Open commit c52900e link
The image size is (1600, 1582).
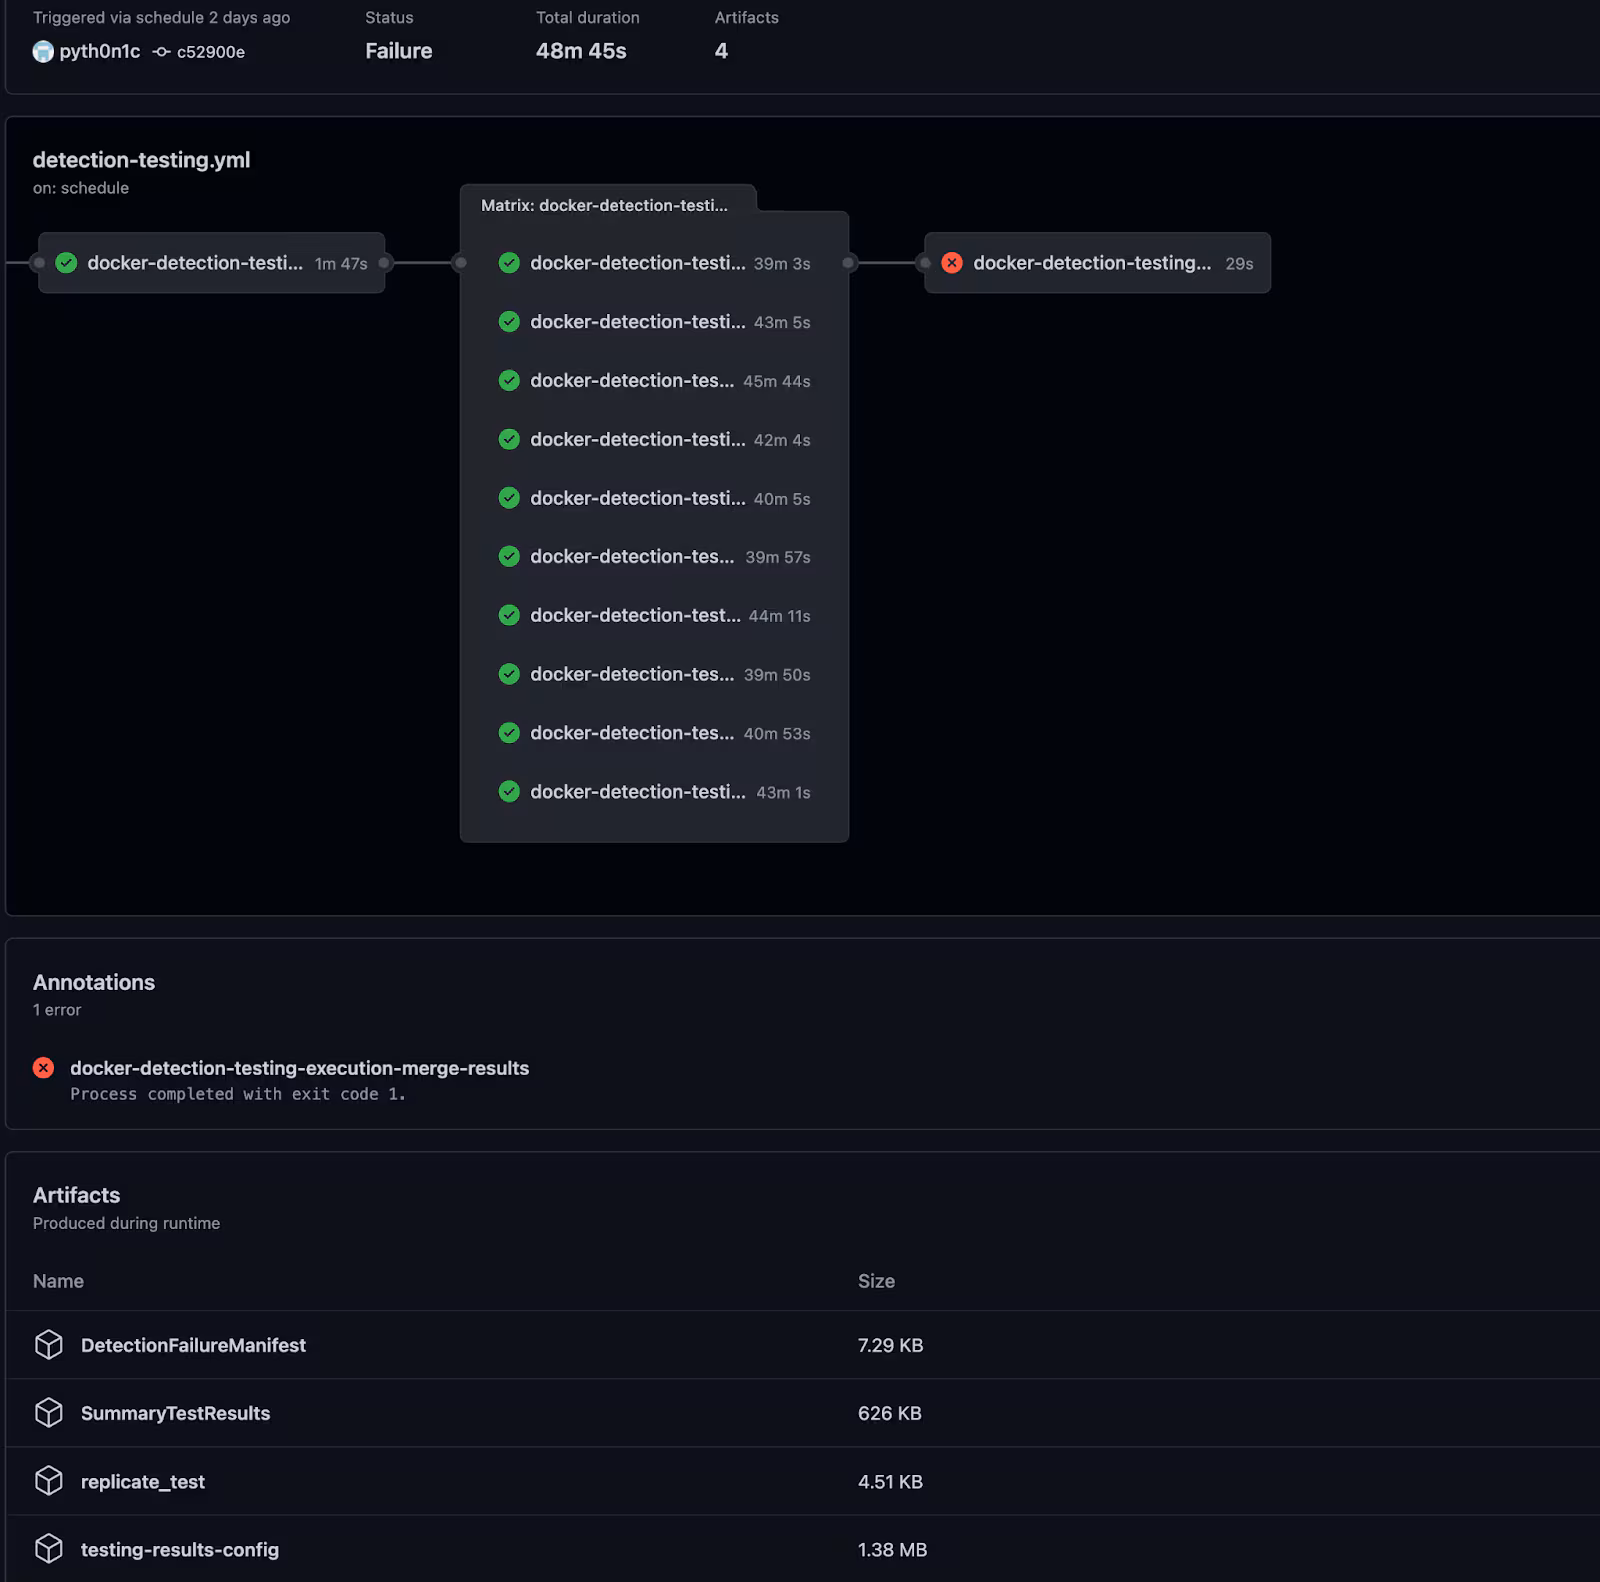(x=210, y=52)
